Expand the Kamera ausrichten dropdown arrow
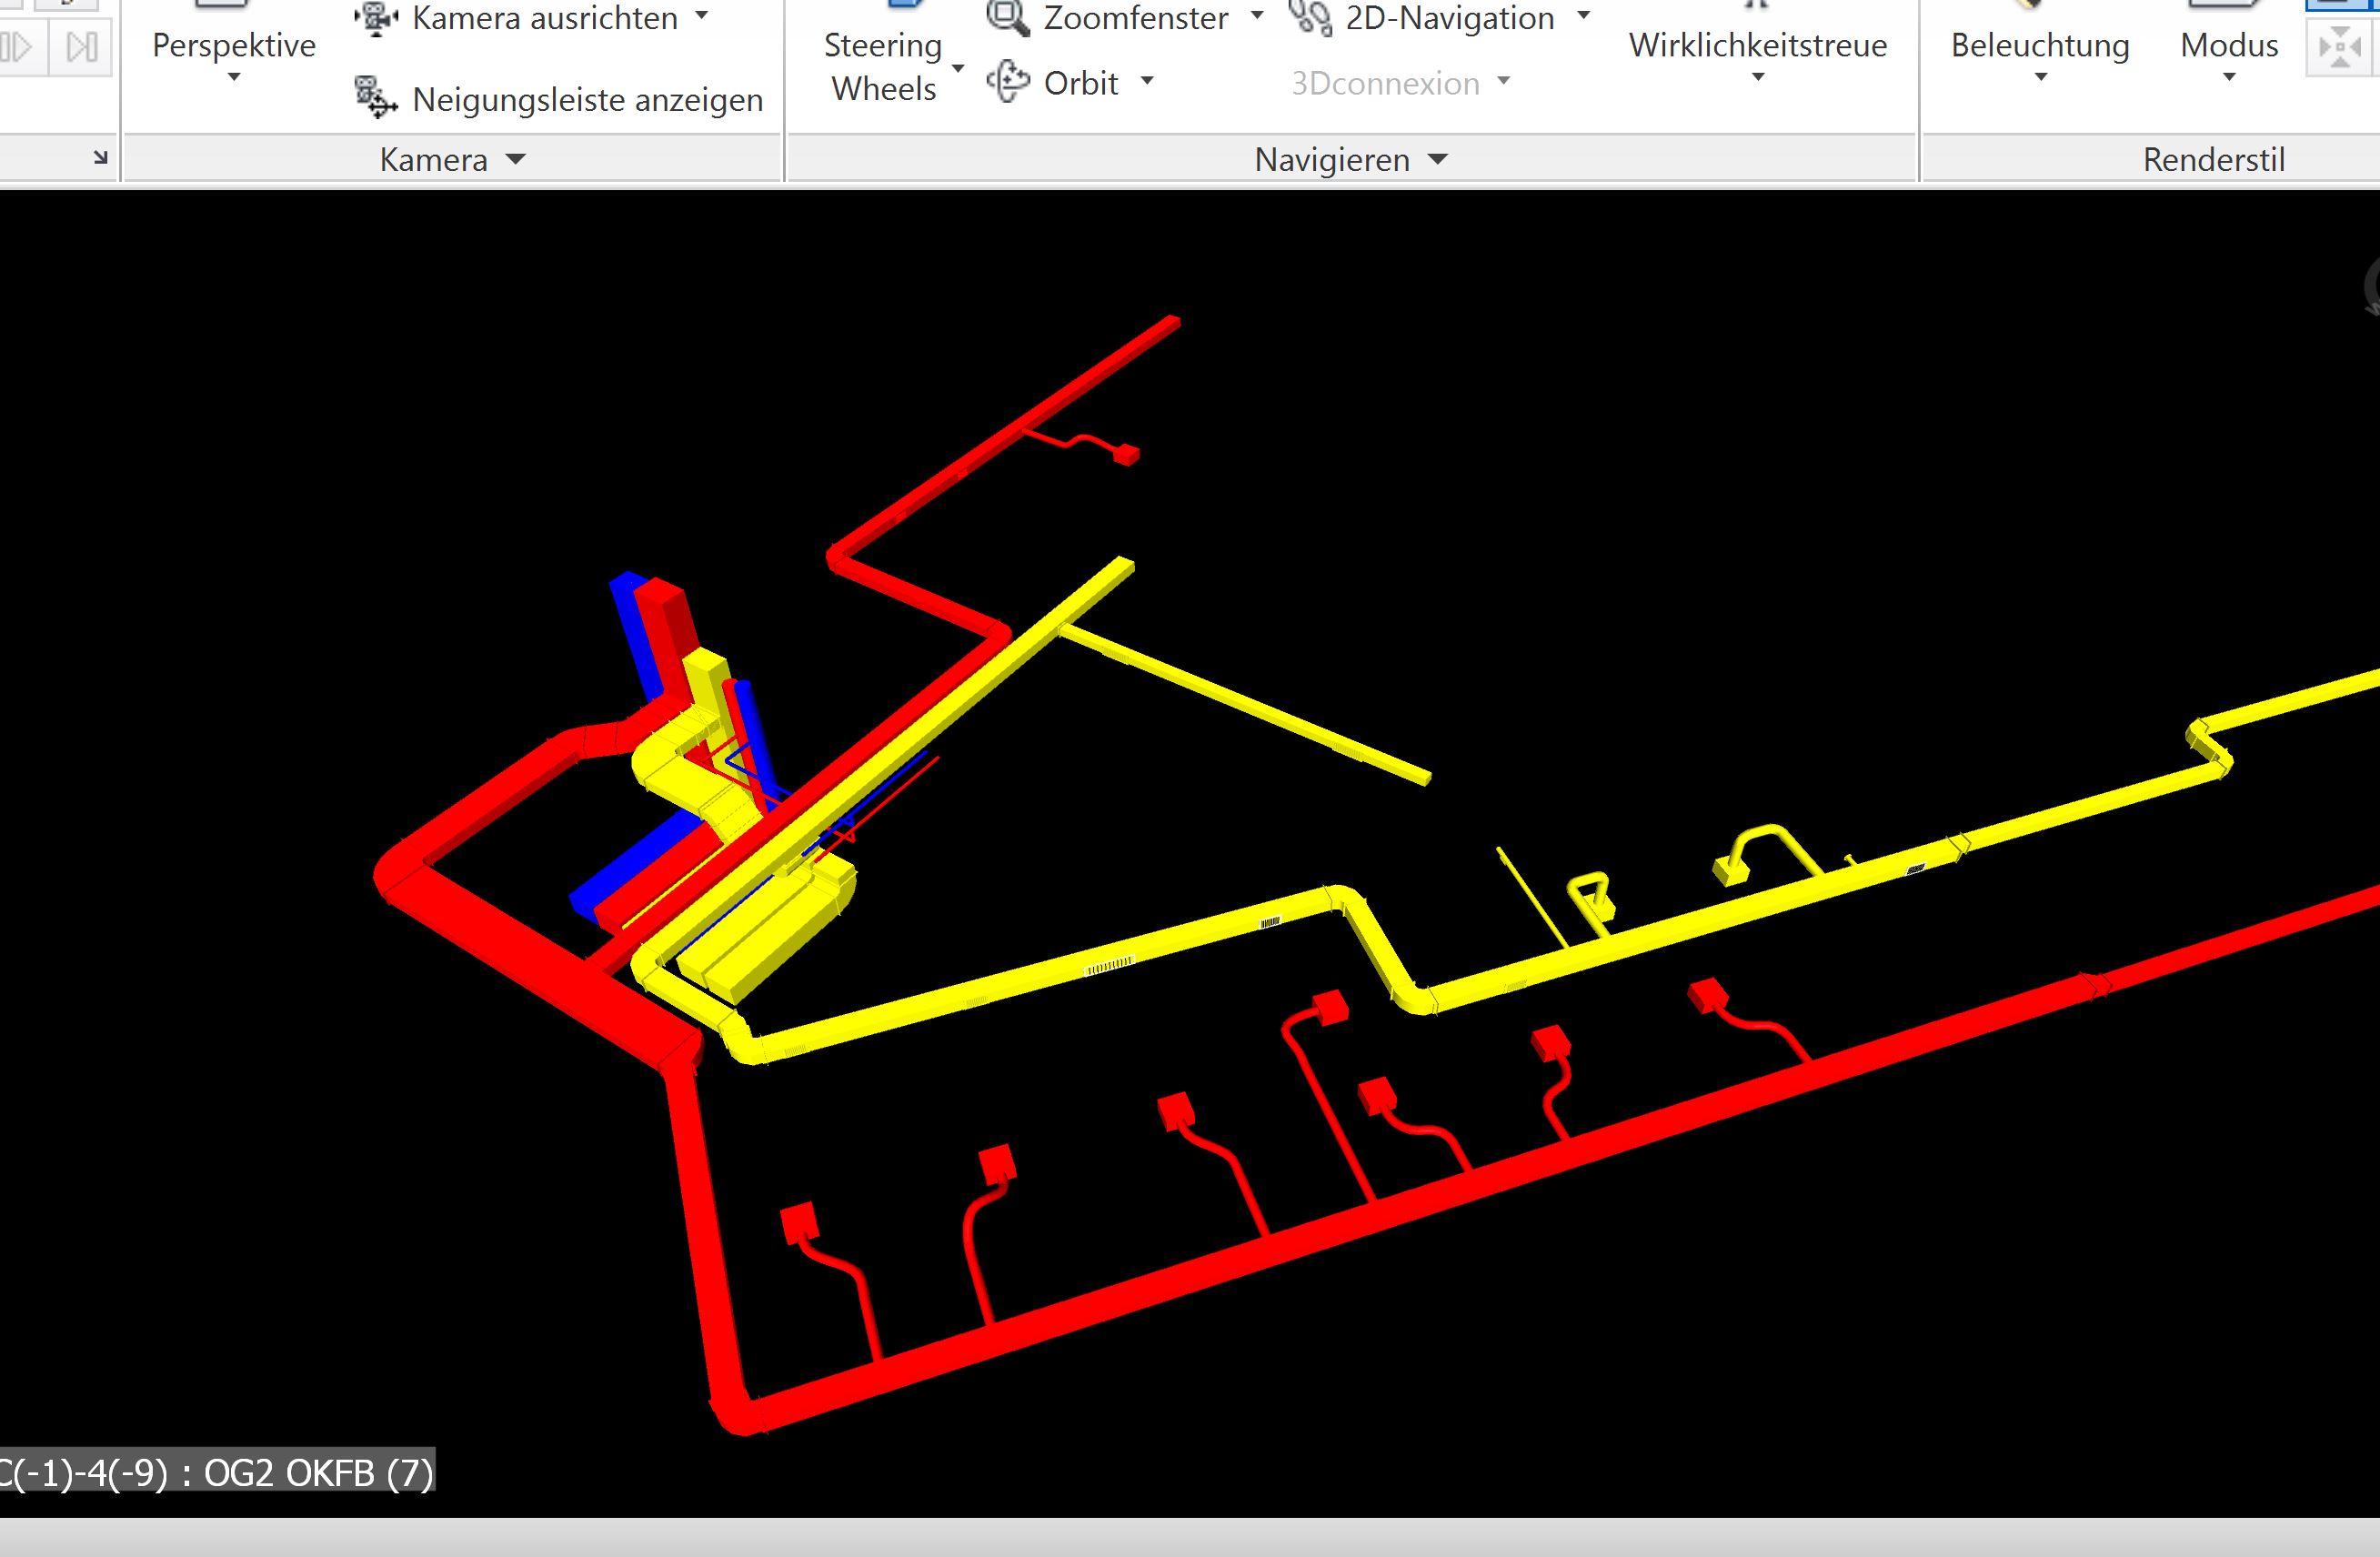Viewport: 2380px width, 1557px height. pyautogui.click(x=702, y=16)
